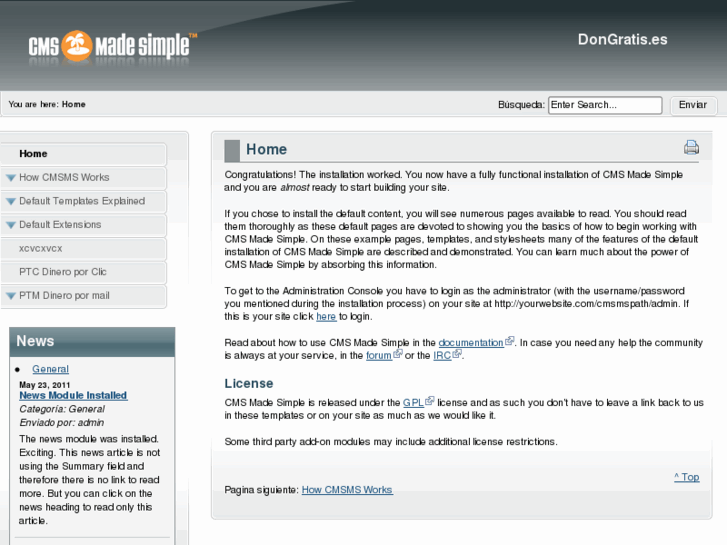727x545 pixels.
Task: Click the Home page heading
Action: (x=267, y=149)
